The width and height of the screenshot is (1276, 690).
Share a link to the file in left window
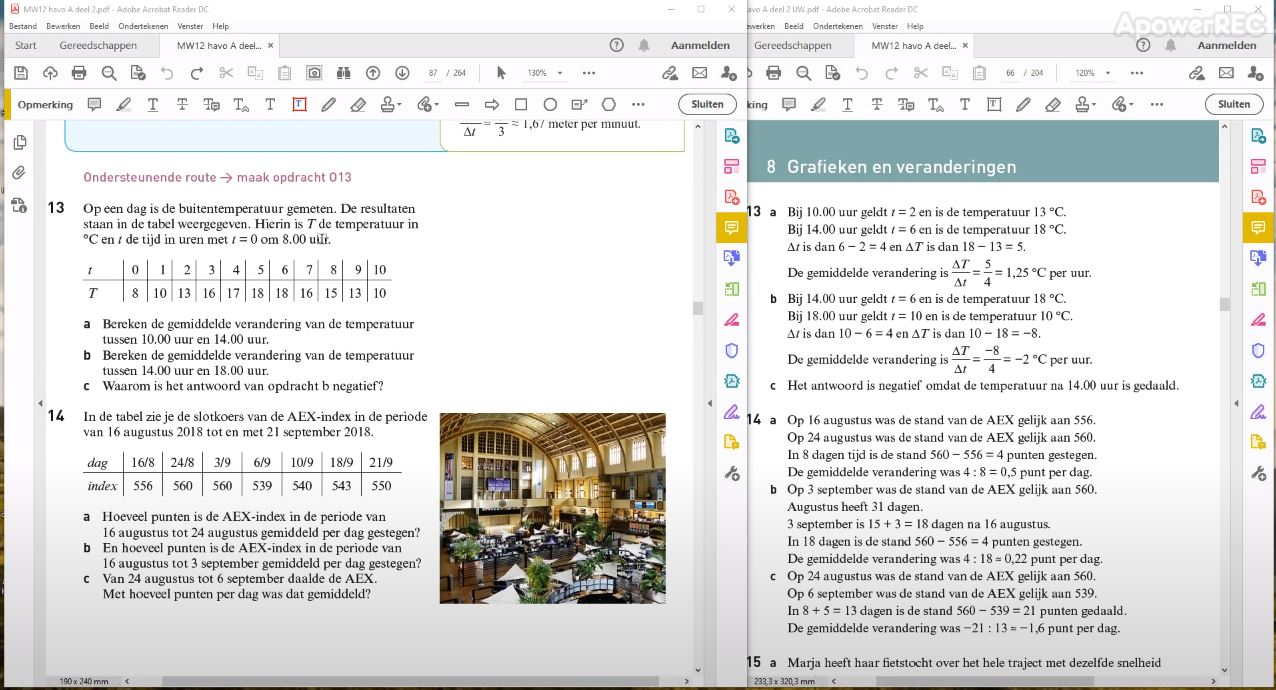(x=670, y=73)
